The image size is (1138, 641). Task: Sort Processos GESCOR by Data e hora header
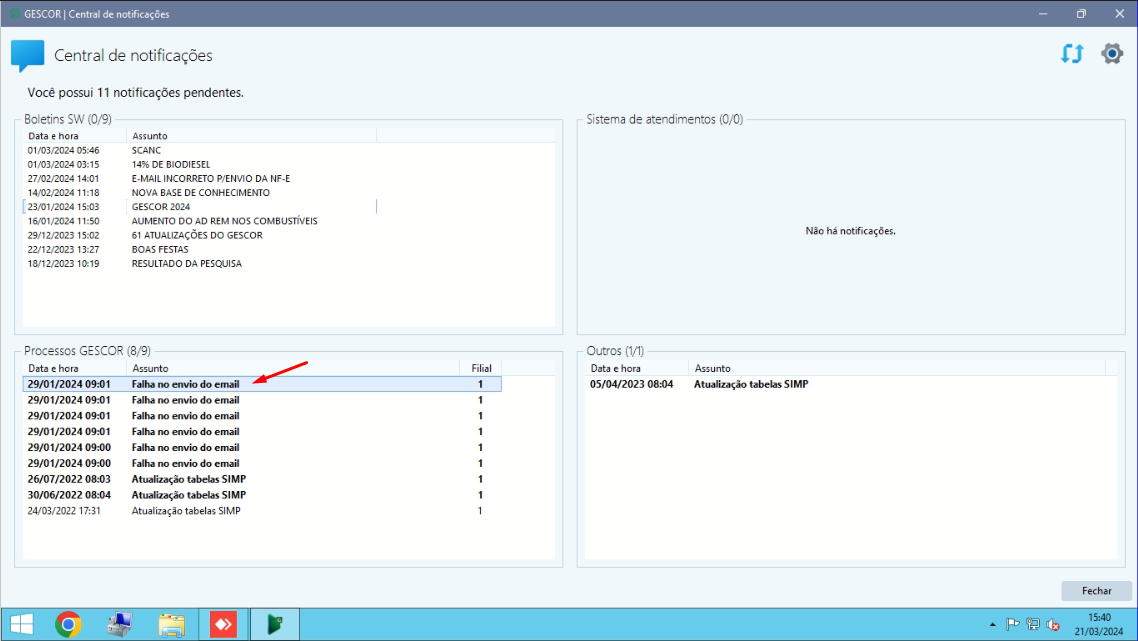[75, 368]
